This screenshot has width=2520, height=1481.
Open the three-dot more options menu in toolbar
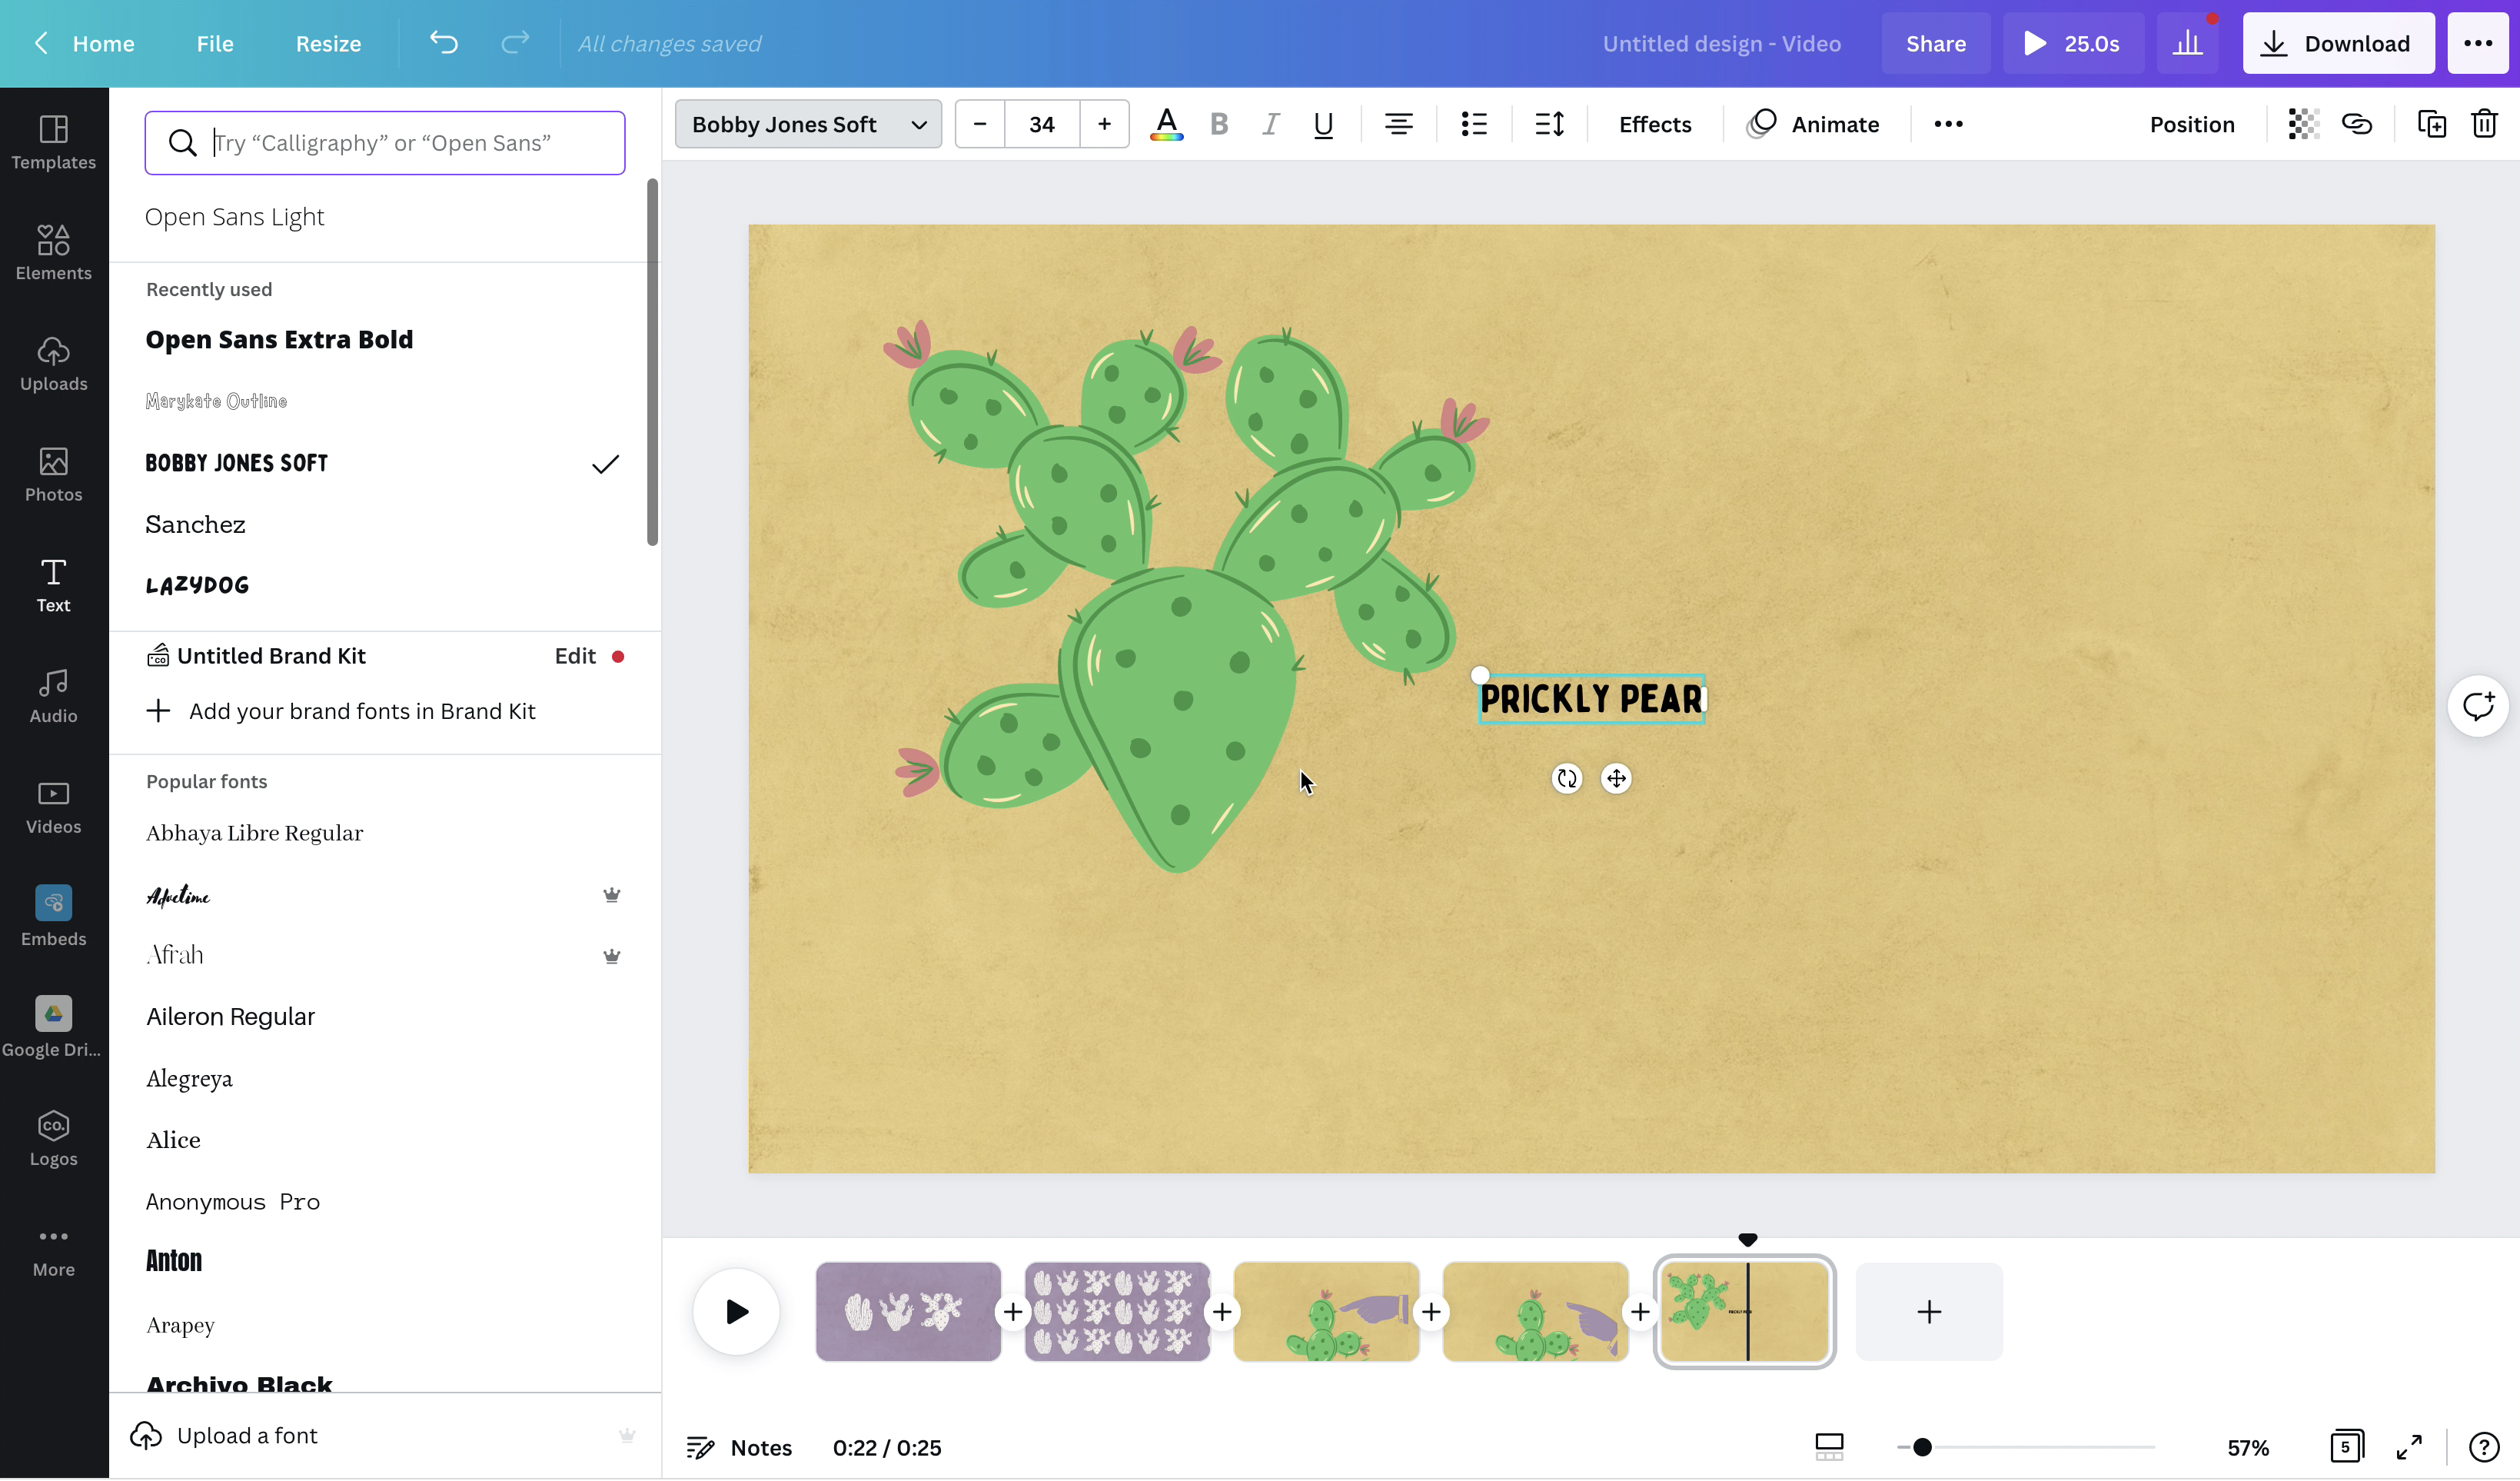tap(1948, 124)
